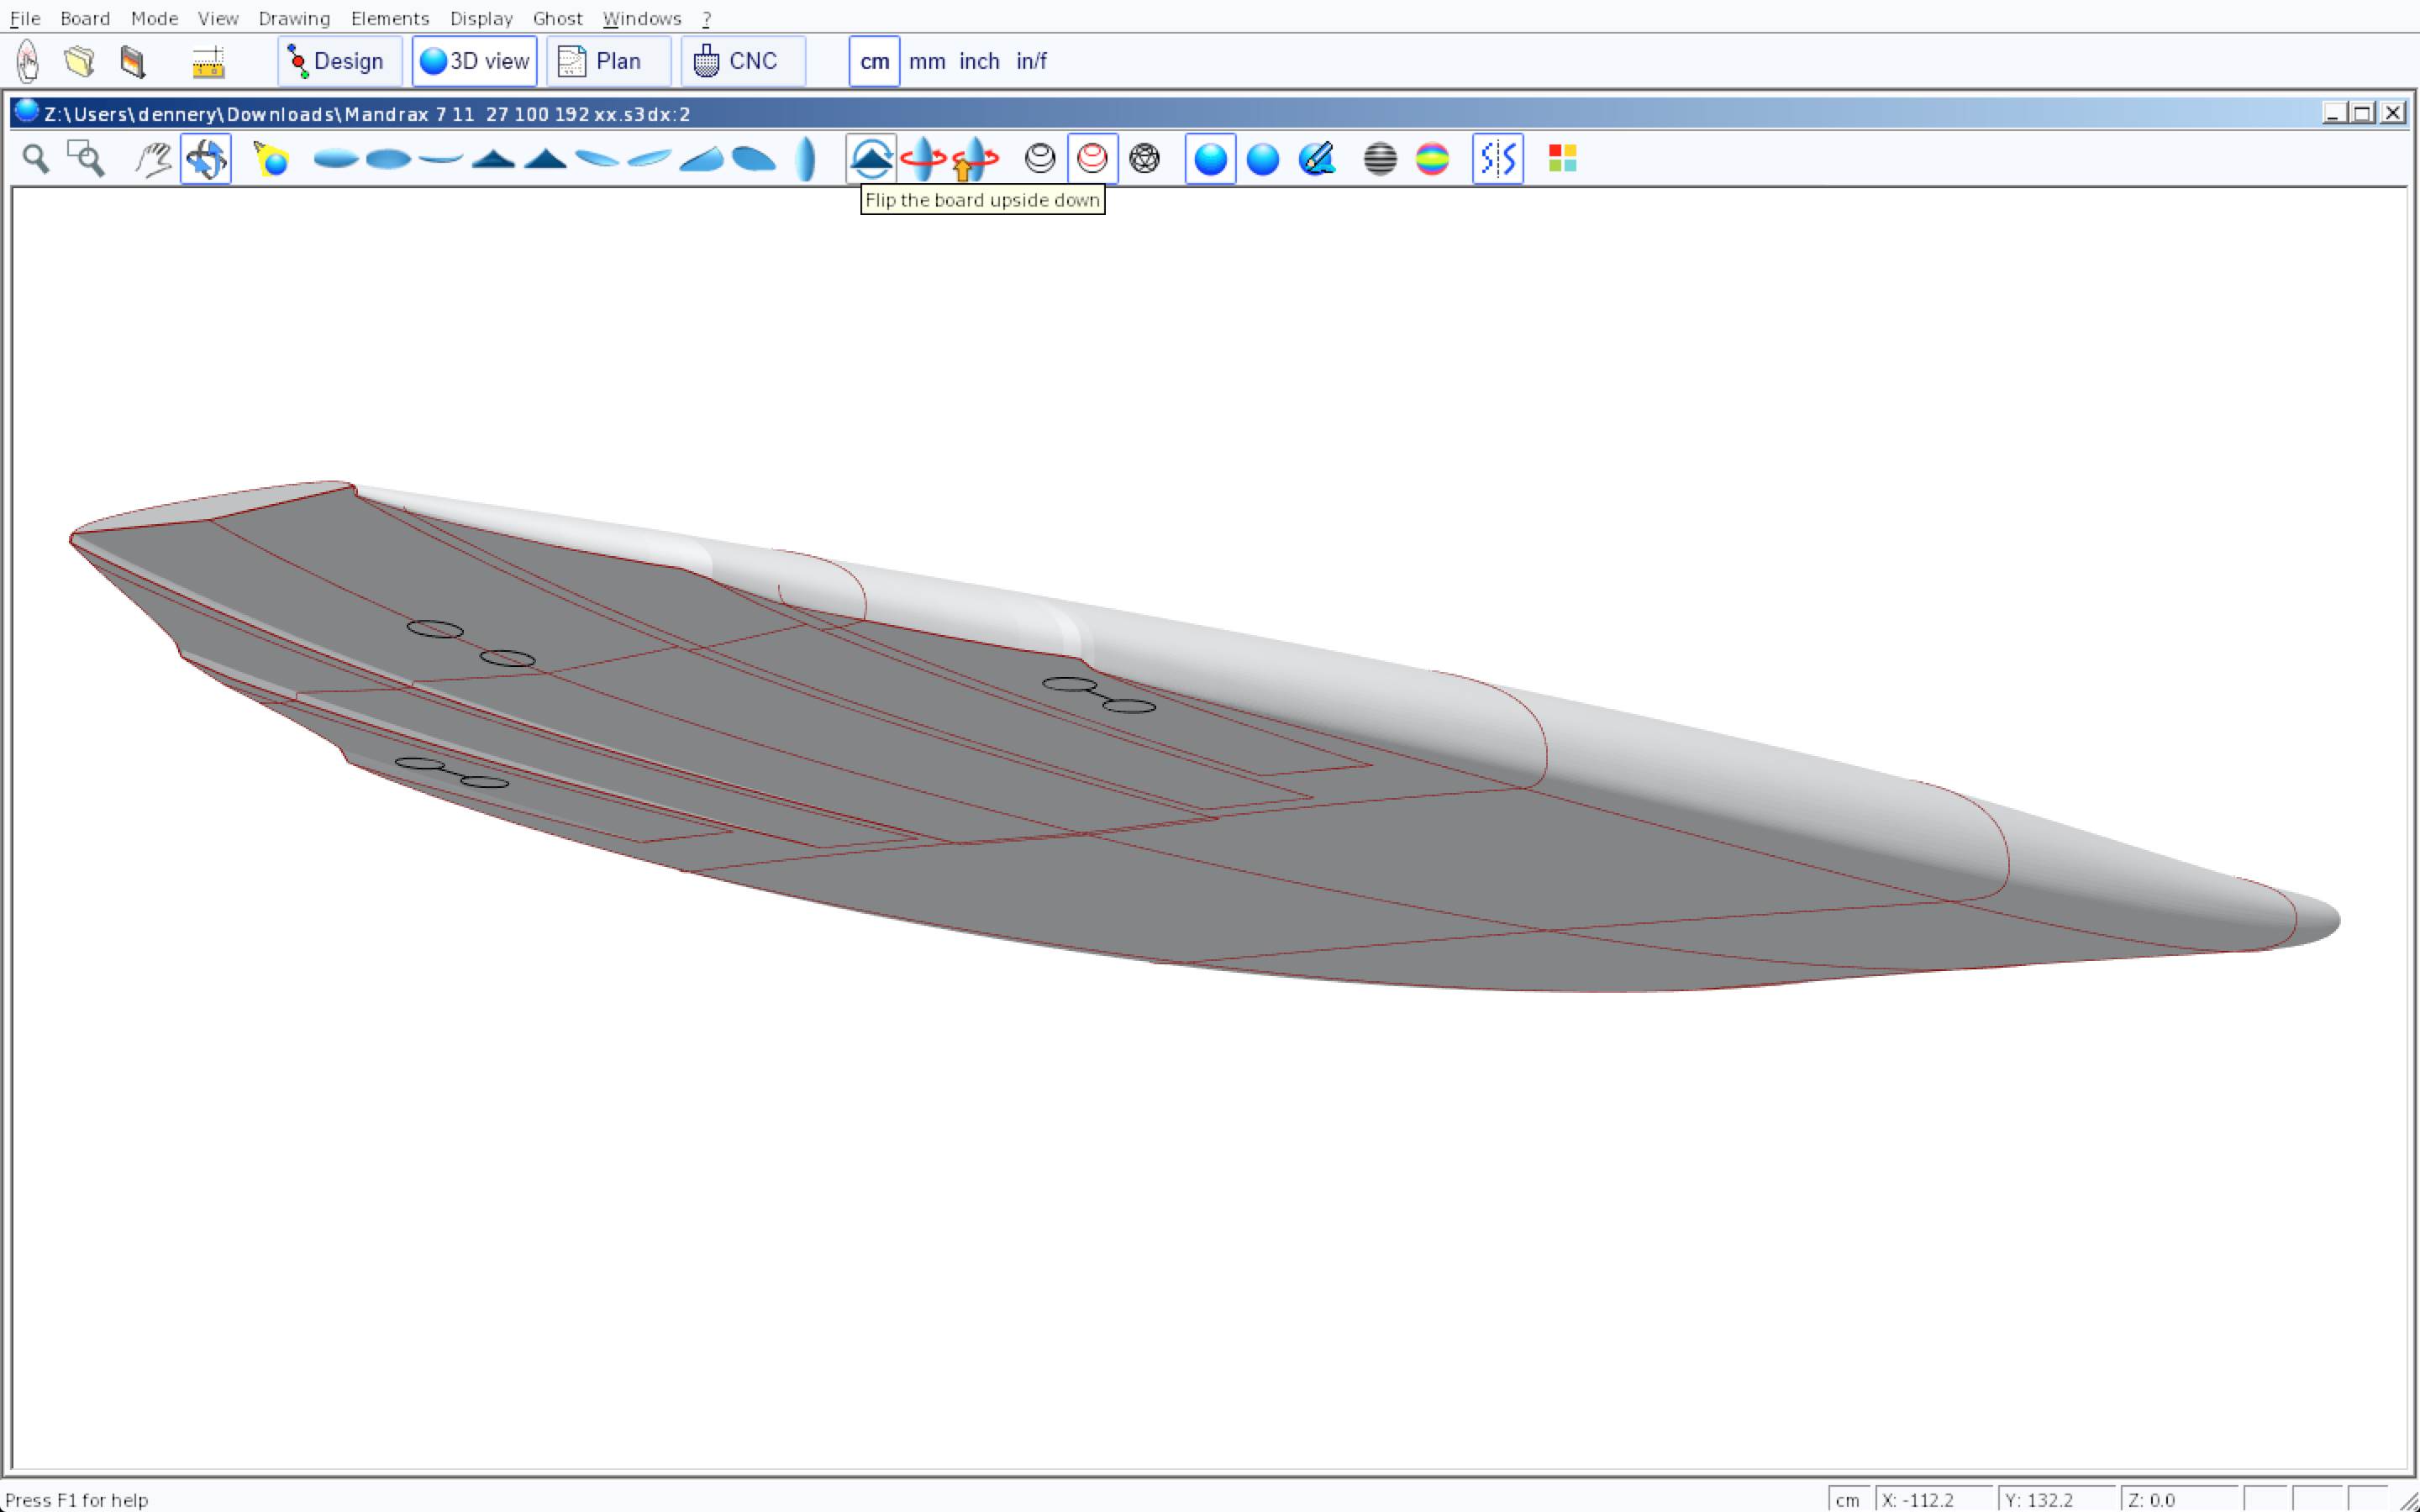Image resolution: width=2420 pixels, height=1512 pixels.
Task: Click the four-color squares icon
Action: 1562,159
